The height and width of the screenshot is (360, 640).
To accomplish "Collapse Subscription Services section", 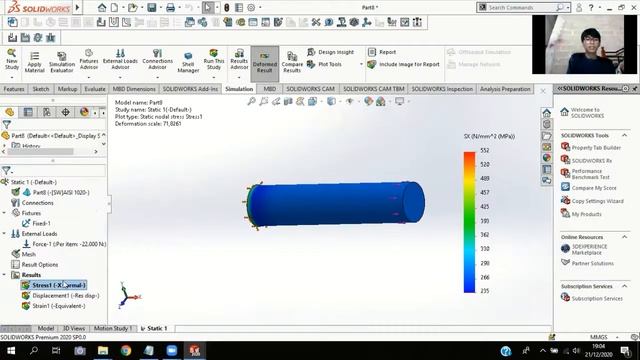I will point(624,286).
